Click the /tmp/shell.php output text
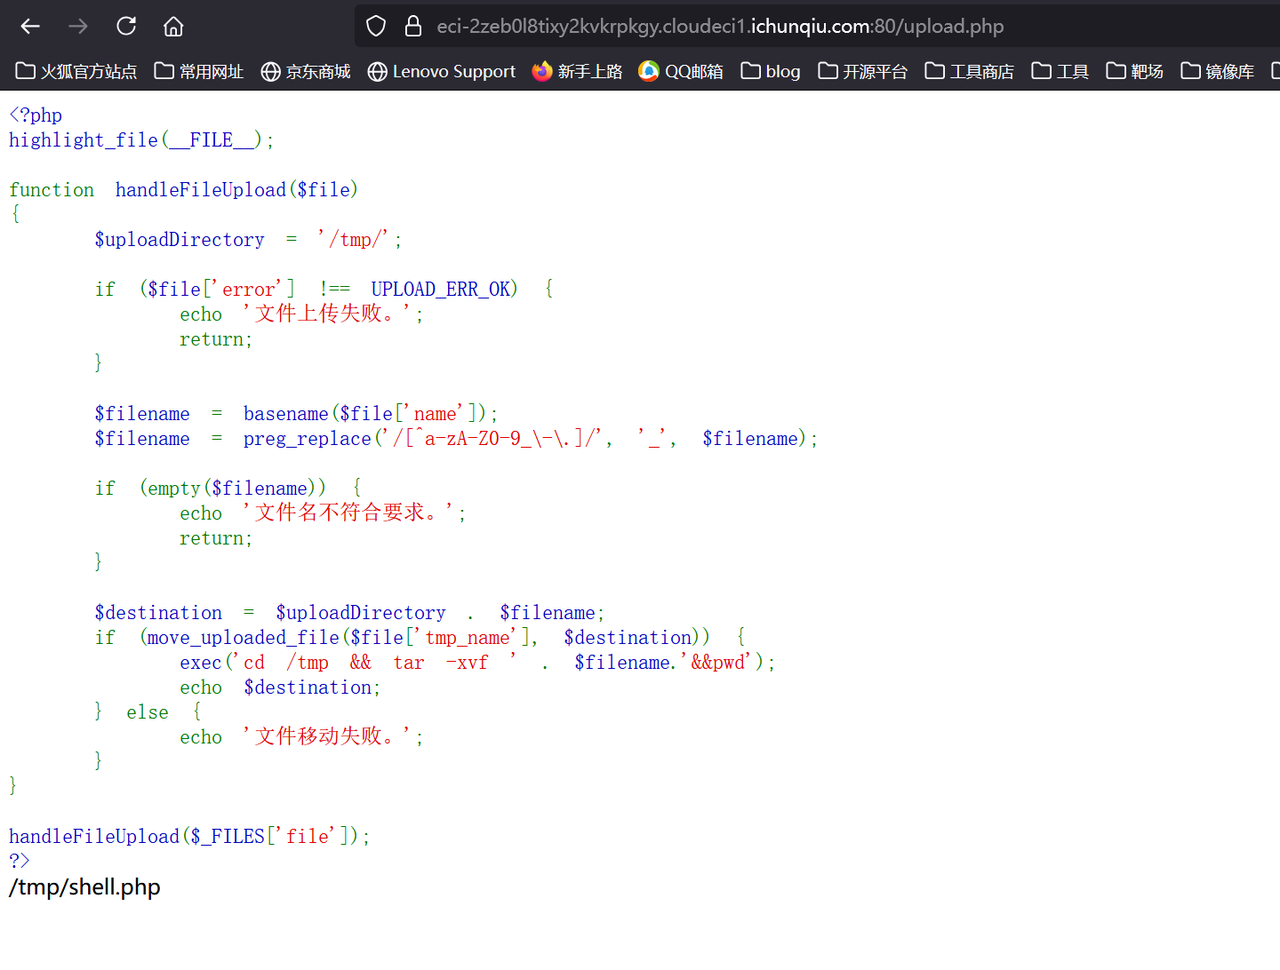 [85, 887]
